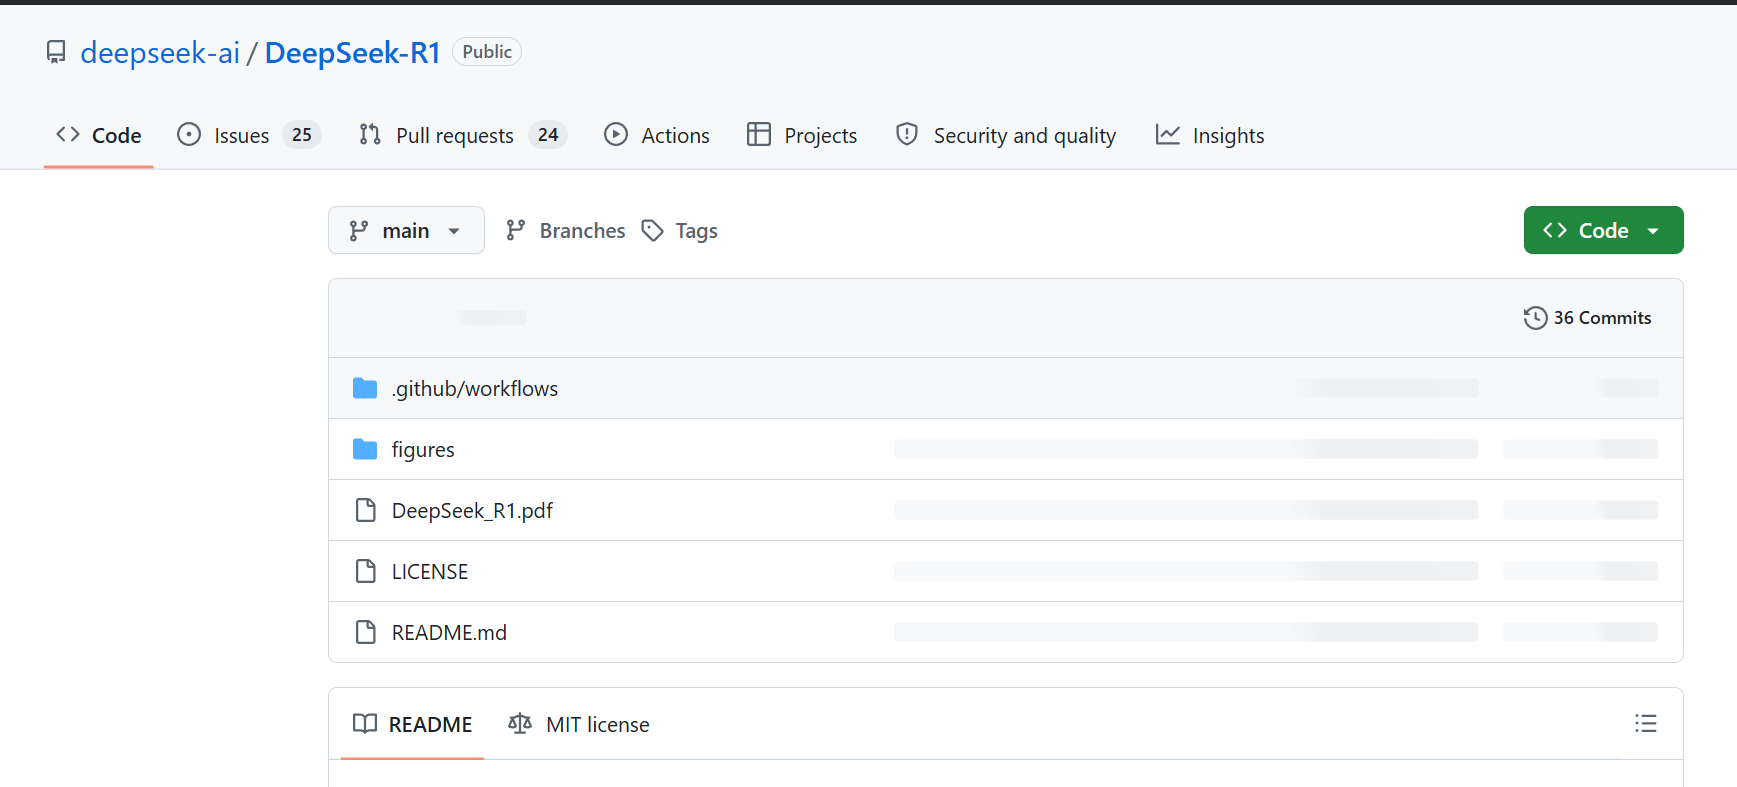Click the commit history clock icon
1737x787 pixels.
tap(1535, 318)
